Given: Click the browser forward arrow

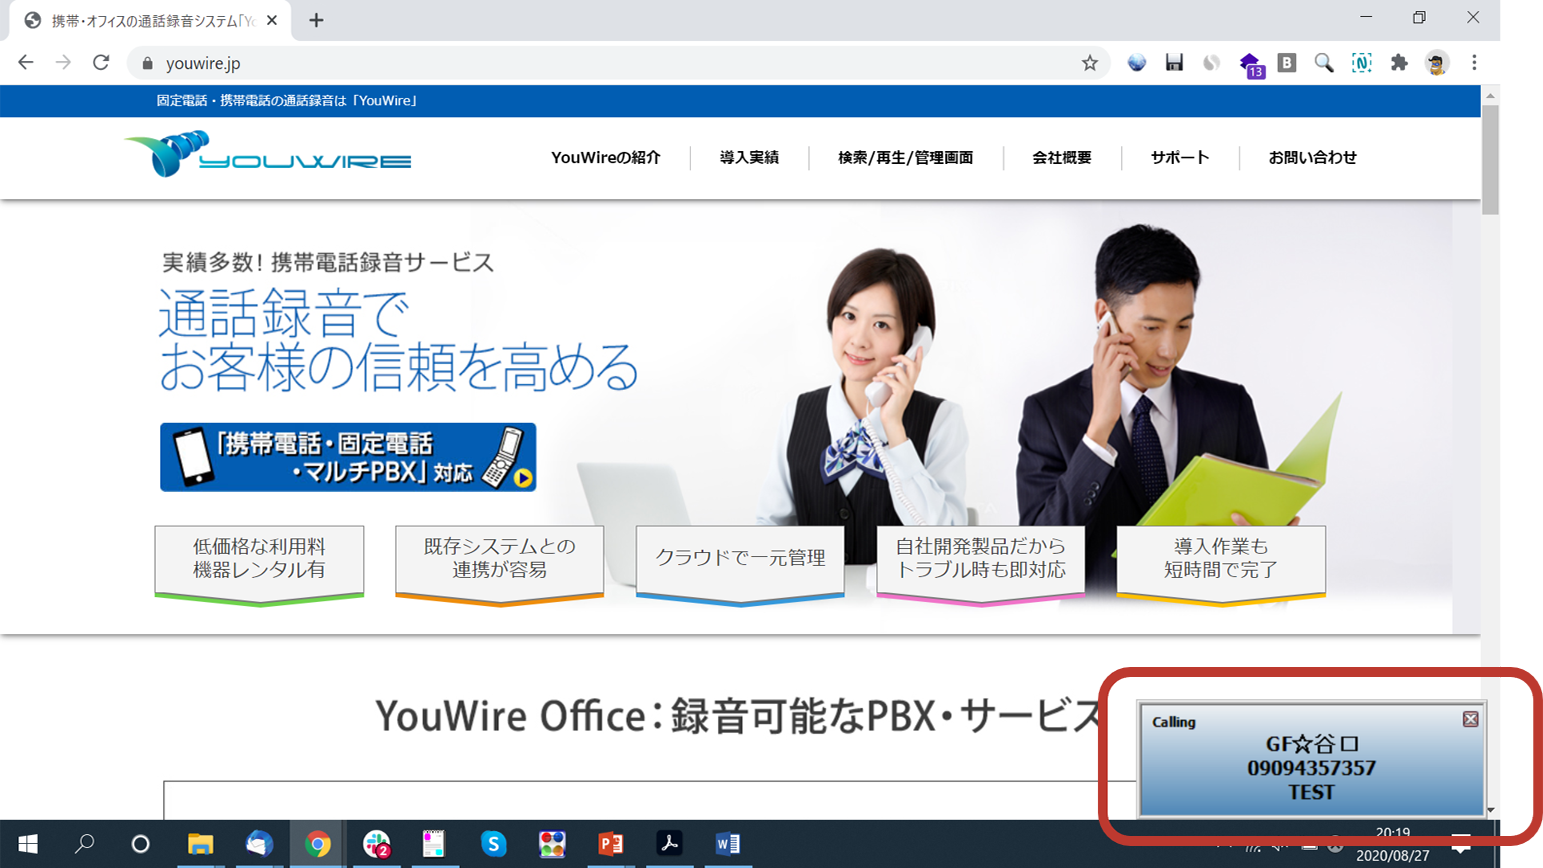Looking at the screenshot, I should 63,63.
